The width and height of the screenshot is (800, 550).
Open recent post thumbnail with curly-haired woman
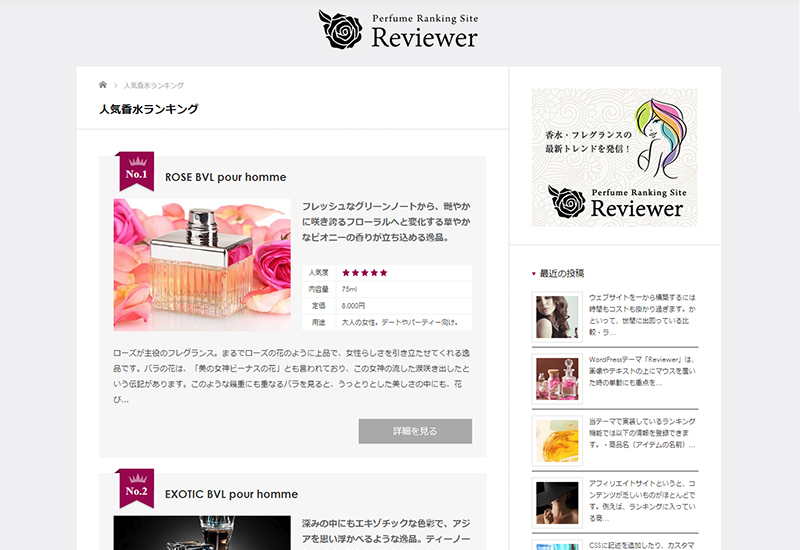(557, 317)
